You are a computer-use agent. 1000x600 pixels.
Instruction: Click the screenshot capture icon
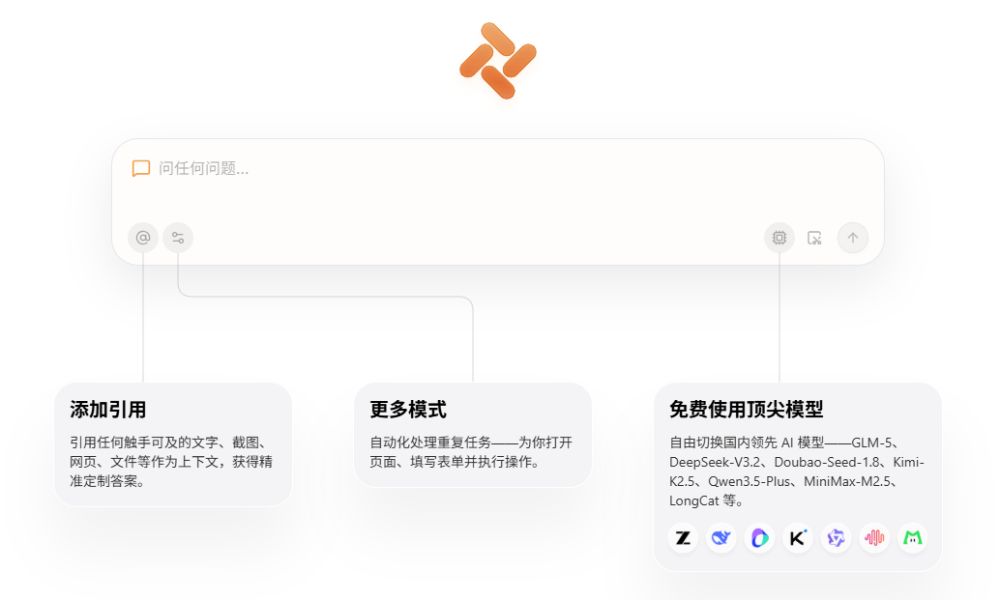[x=815, y=238]
